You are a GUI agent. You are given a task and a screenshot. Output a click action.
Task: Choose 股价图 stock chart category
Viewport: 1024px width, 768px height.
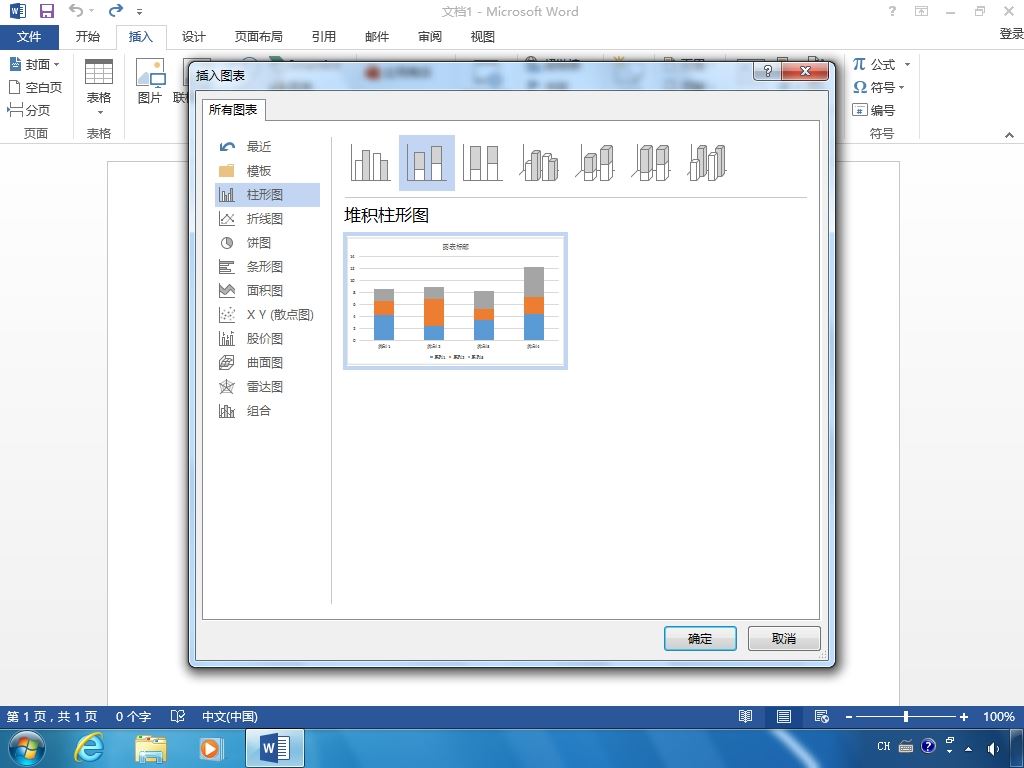267,338
